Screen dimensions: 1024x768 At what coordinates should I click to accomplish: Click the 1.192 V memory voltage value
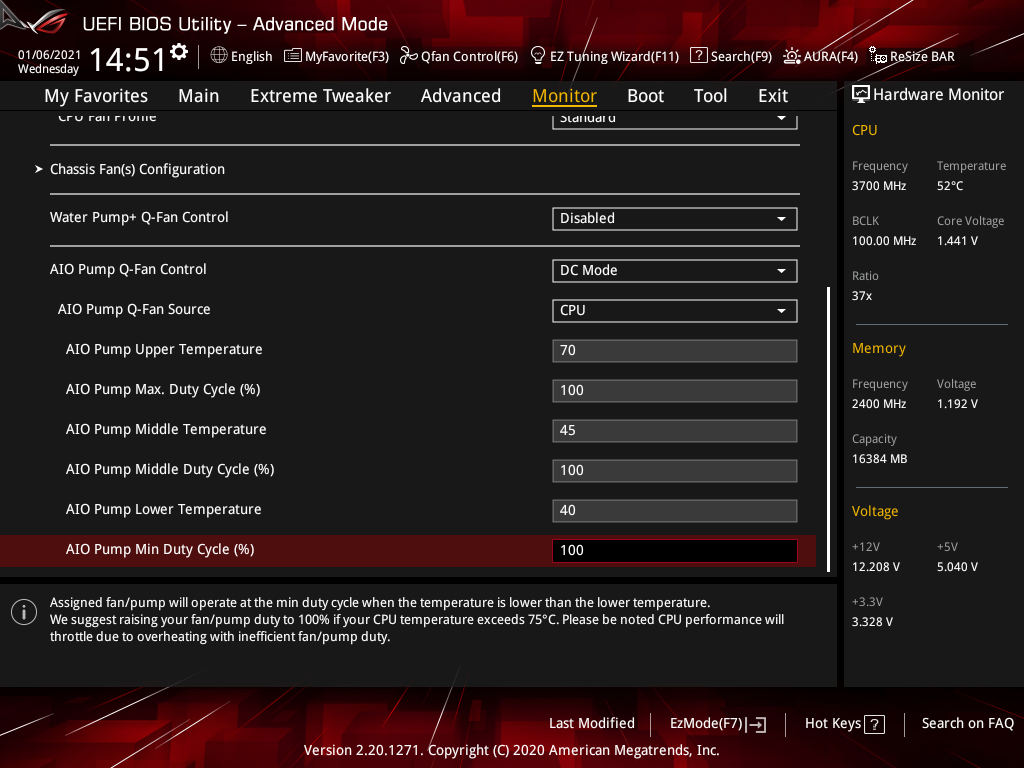click(957, 404)
